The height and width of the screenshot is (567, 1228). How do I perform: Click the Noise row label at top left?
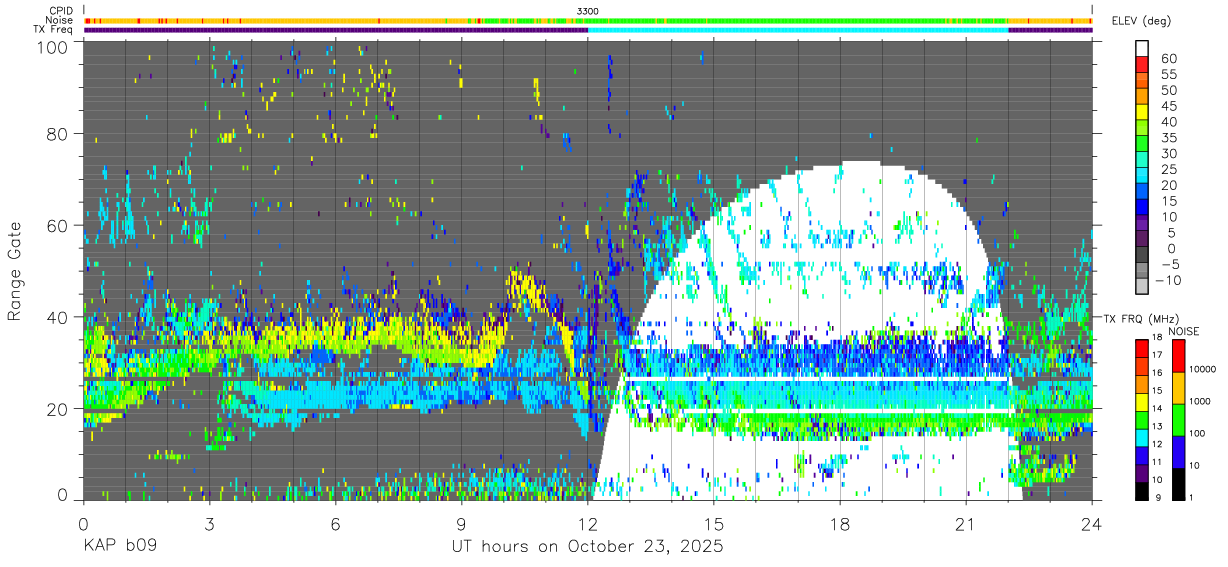59,20
